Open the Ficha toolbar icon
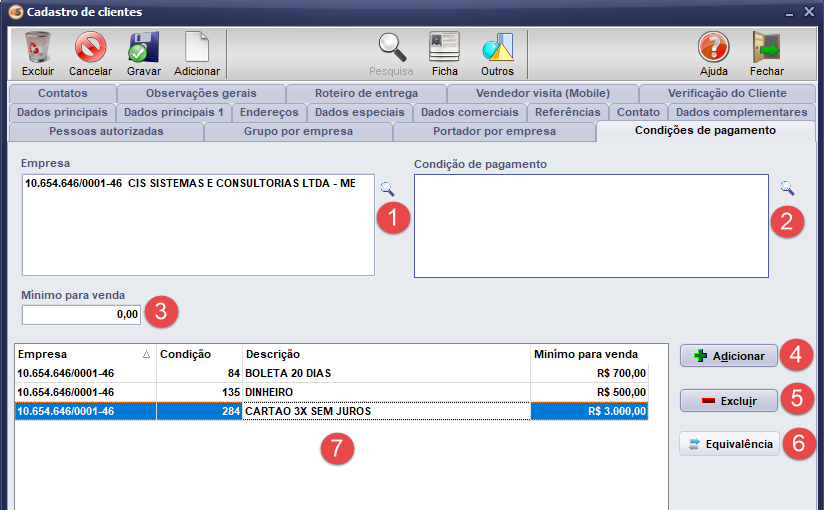 (x=444, y=48)
